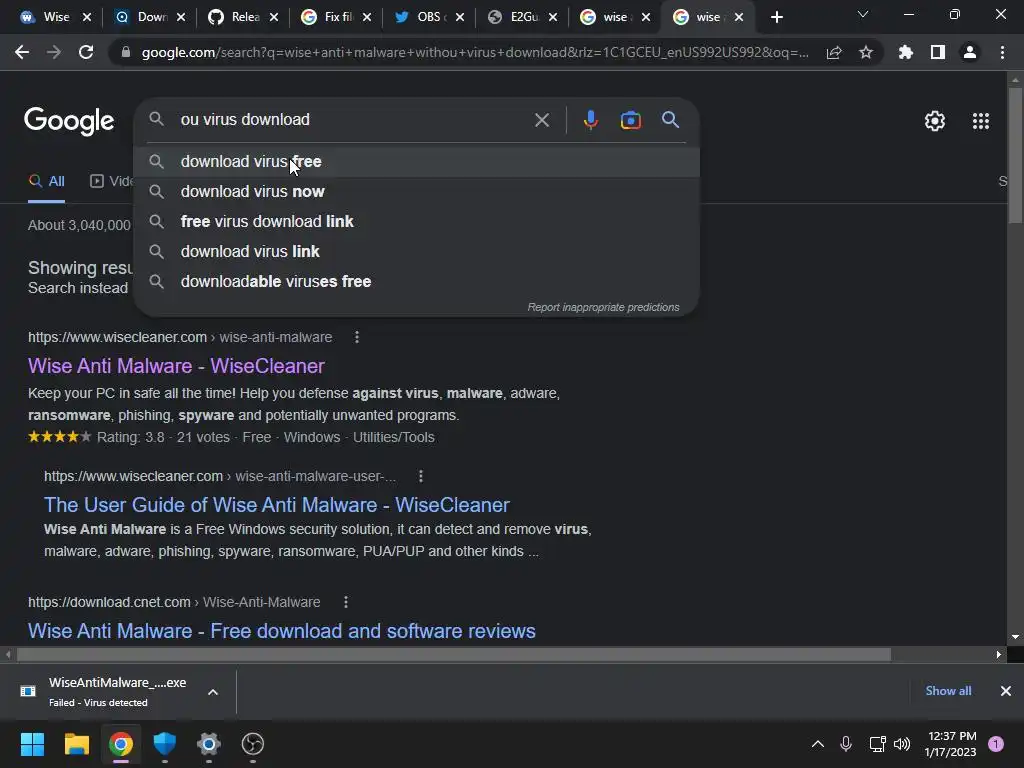Viewport: 1024px width, 768px height.
Task: Open more options for download.cnet.com result
Action: coord(345,602)
